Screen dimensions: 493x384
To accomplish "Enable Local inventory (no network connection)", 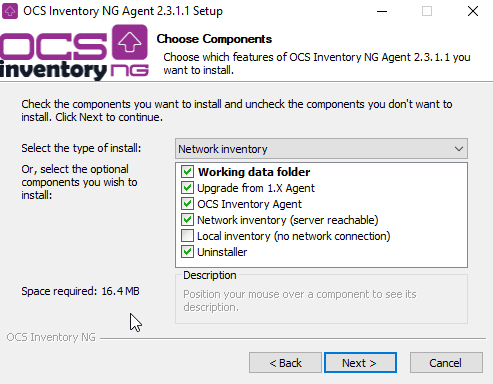I will point(187,236).
